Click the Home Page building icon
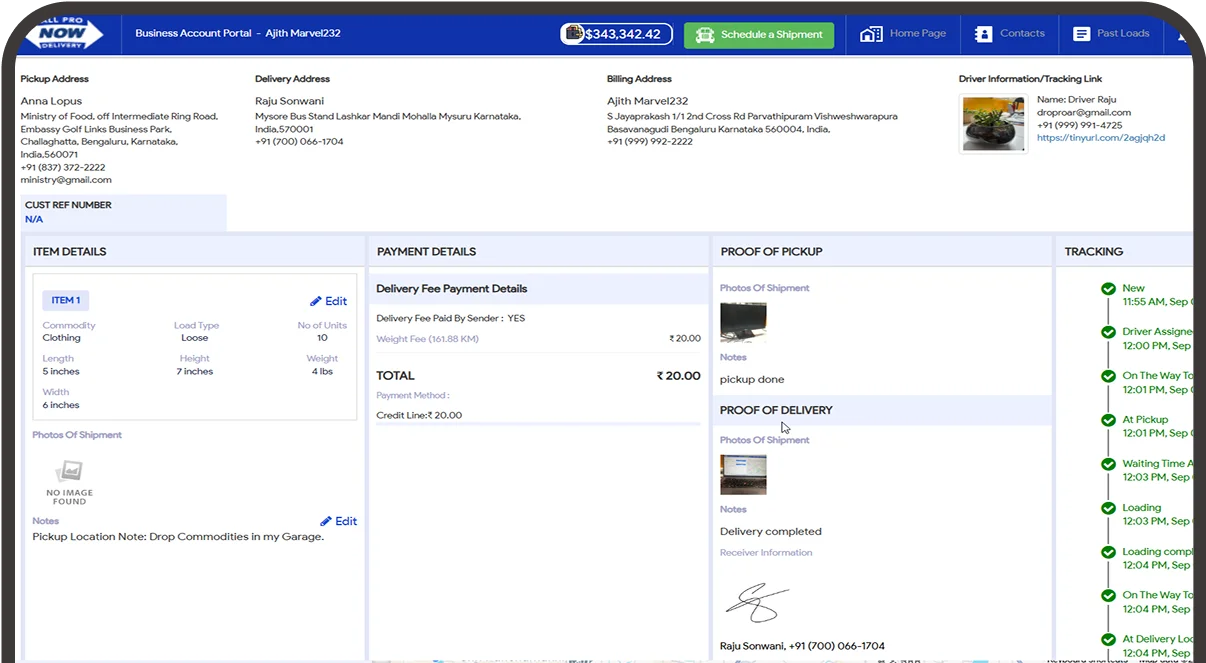The width and height of the screenshot is (1206, 663). click(x=871, y=34)
